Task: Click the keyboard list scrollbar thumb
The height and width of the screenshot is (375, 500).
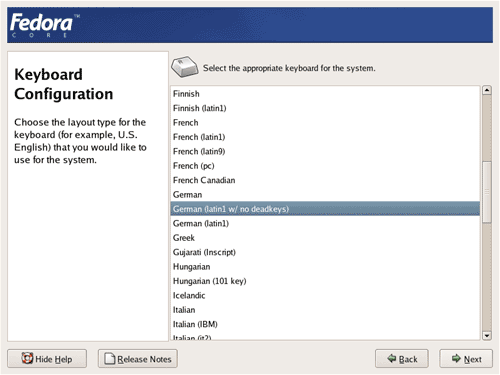Action: pyautogui.click(x=487, y=192)
